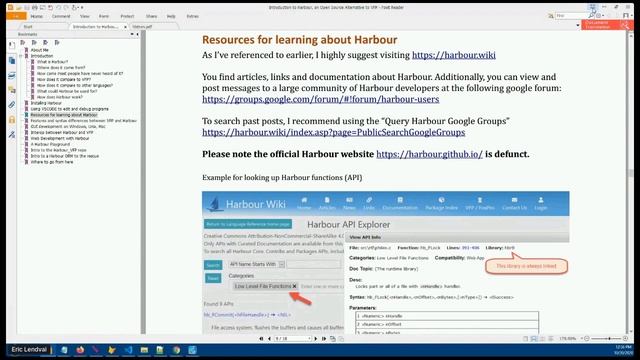Select continuous page view in status bar
The width and height of the screenshot is (640, 360).
534,339
